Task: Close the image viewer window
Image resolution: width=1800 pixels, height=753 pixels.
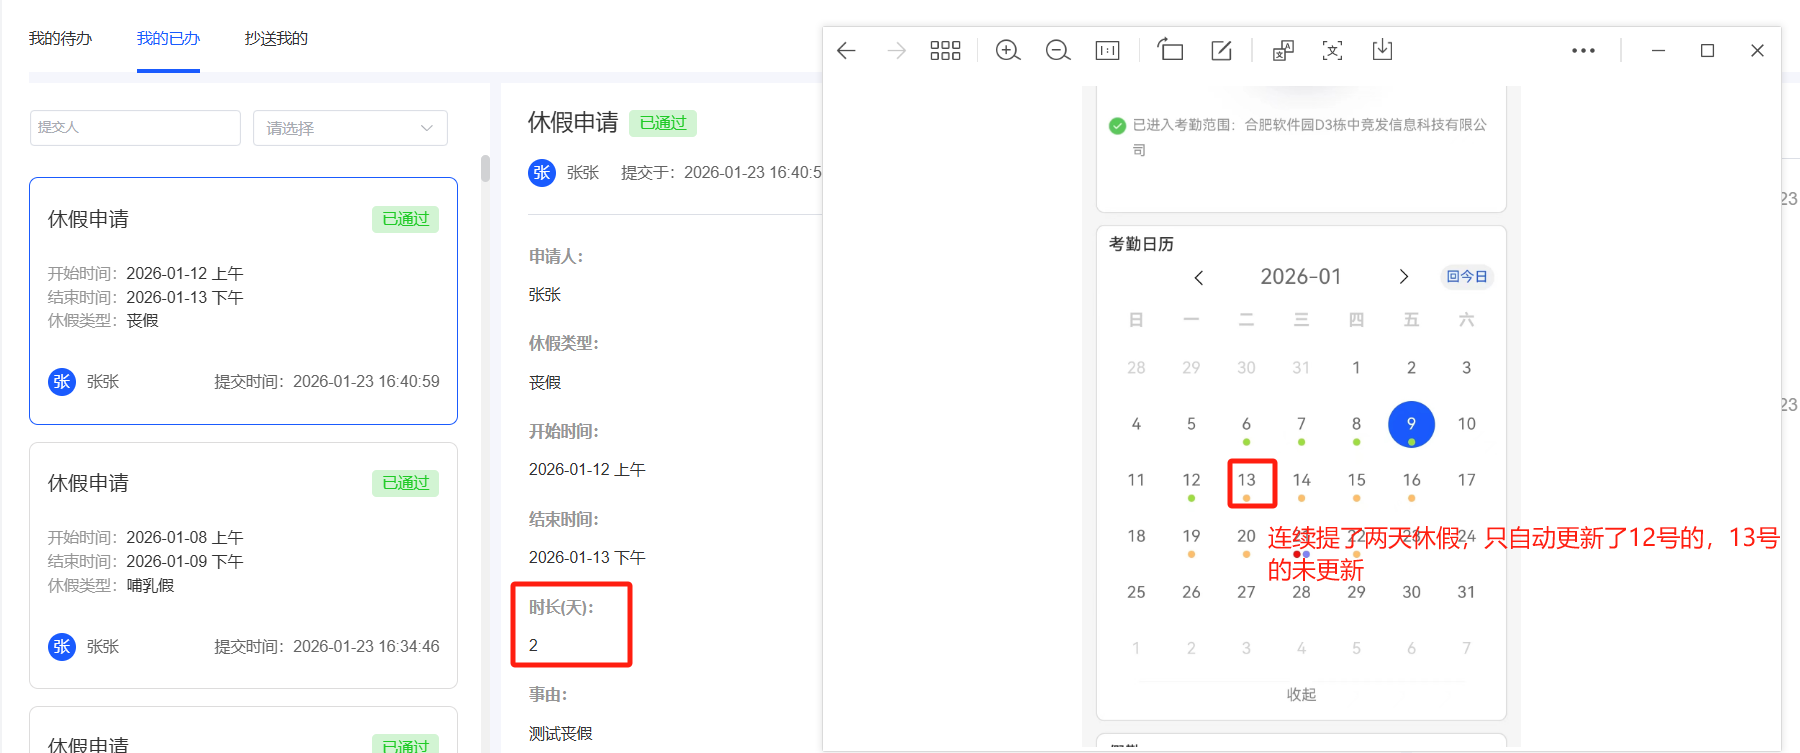Action: click(x=1757, y=51)
